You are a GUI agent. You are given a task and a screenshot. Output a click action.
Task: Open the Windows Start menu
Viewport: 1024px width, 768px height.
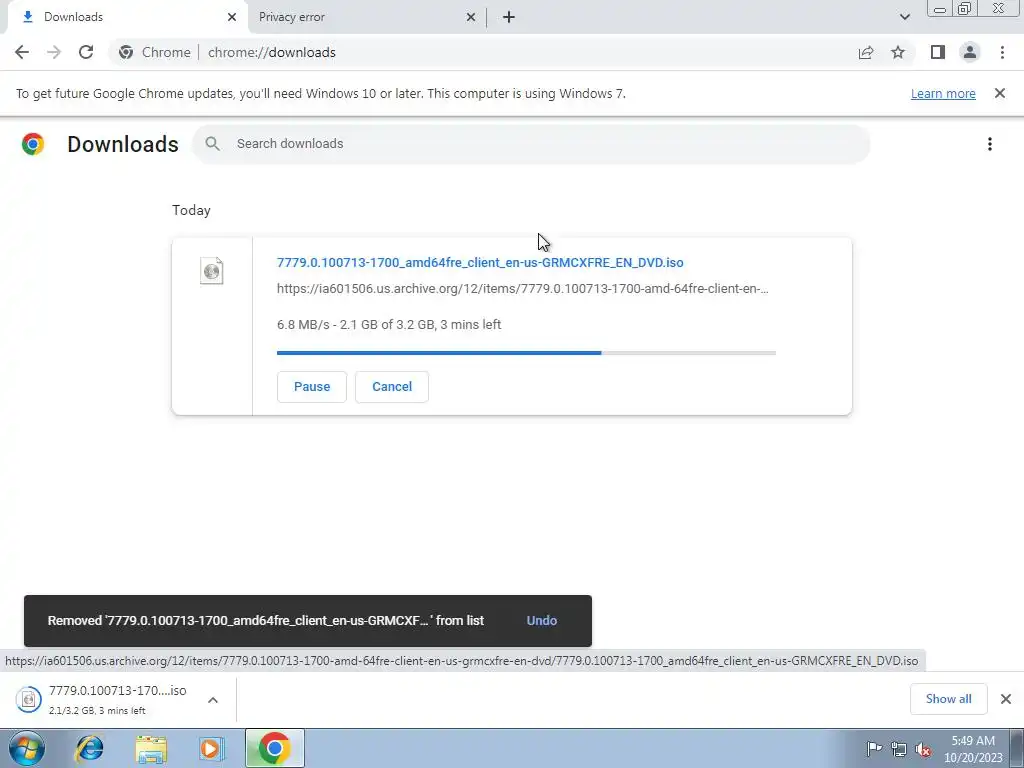pos(27,748)
